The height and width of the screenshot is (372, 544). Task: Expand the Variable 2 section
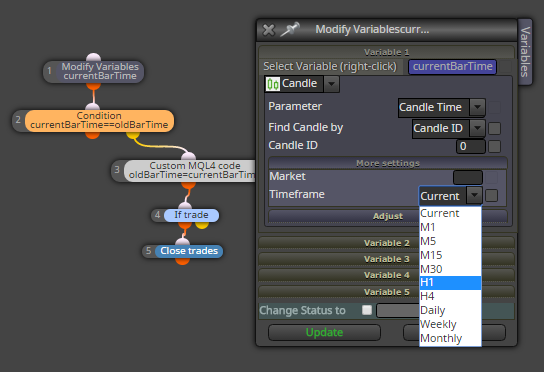[386, 243]
